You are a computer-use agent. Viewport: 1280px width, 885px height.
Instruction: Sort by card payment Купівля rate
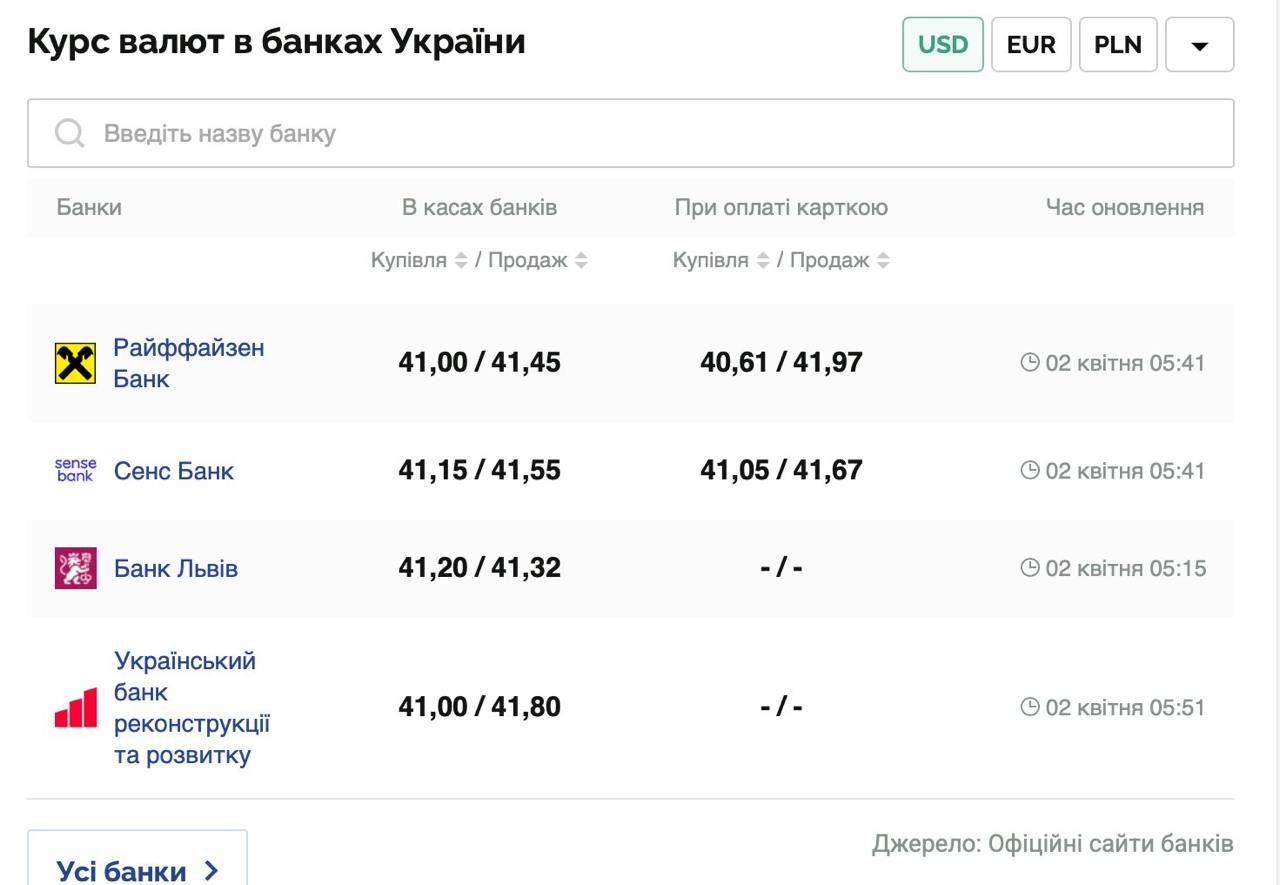click(762, 260)
